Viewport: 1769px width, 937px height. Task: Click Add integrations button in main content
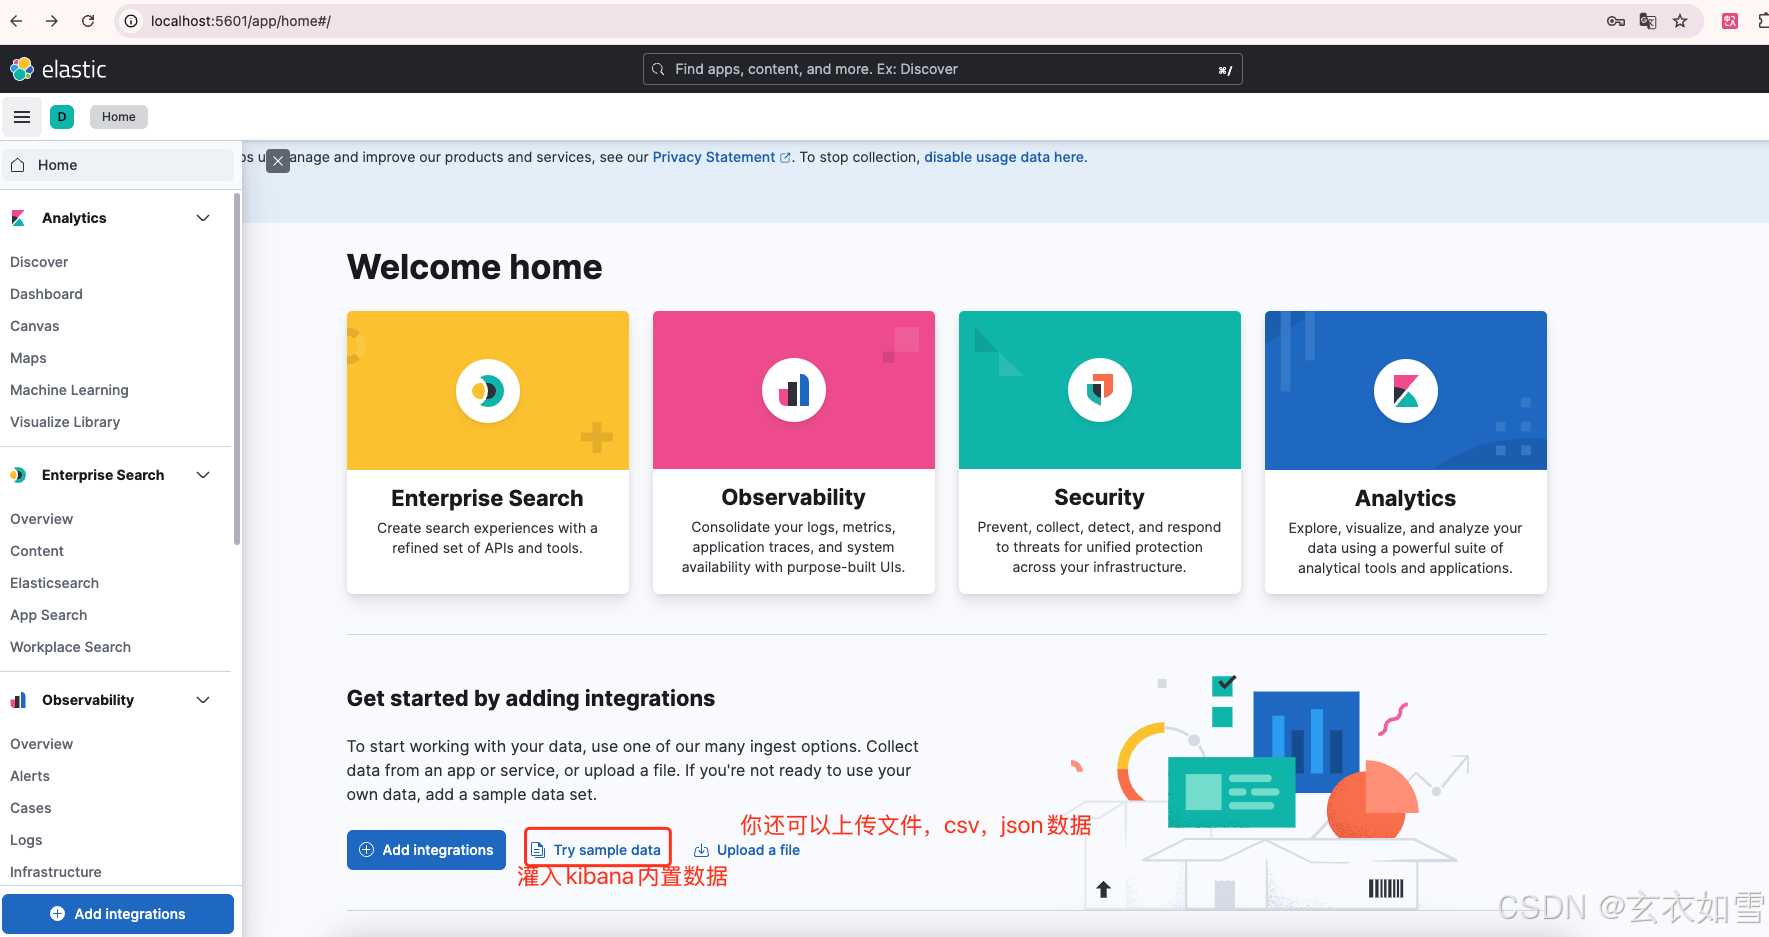[426, 850]
